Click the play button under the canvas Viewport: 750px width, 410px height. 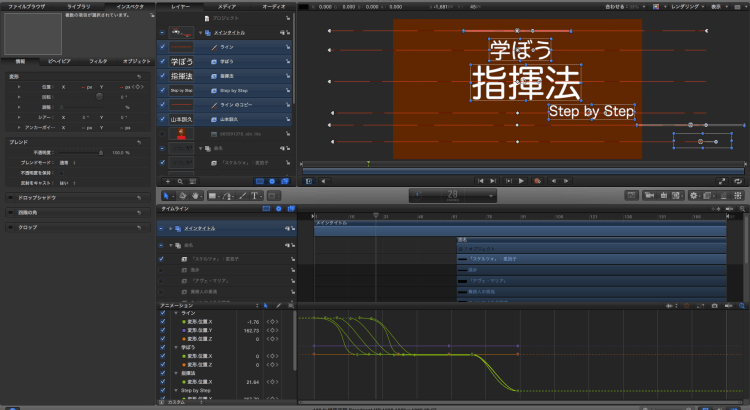point(521,181)
